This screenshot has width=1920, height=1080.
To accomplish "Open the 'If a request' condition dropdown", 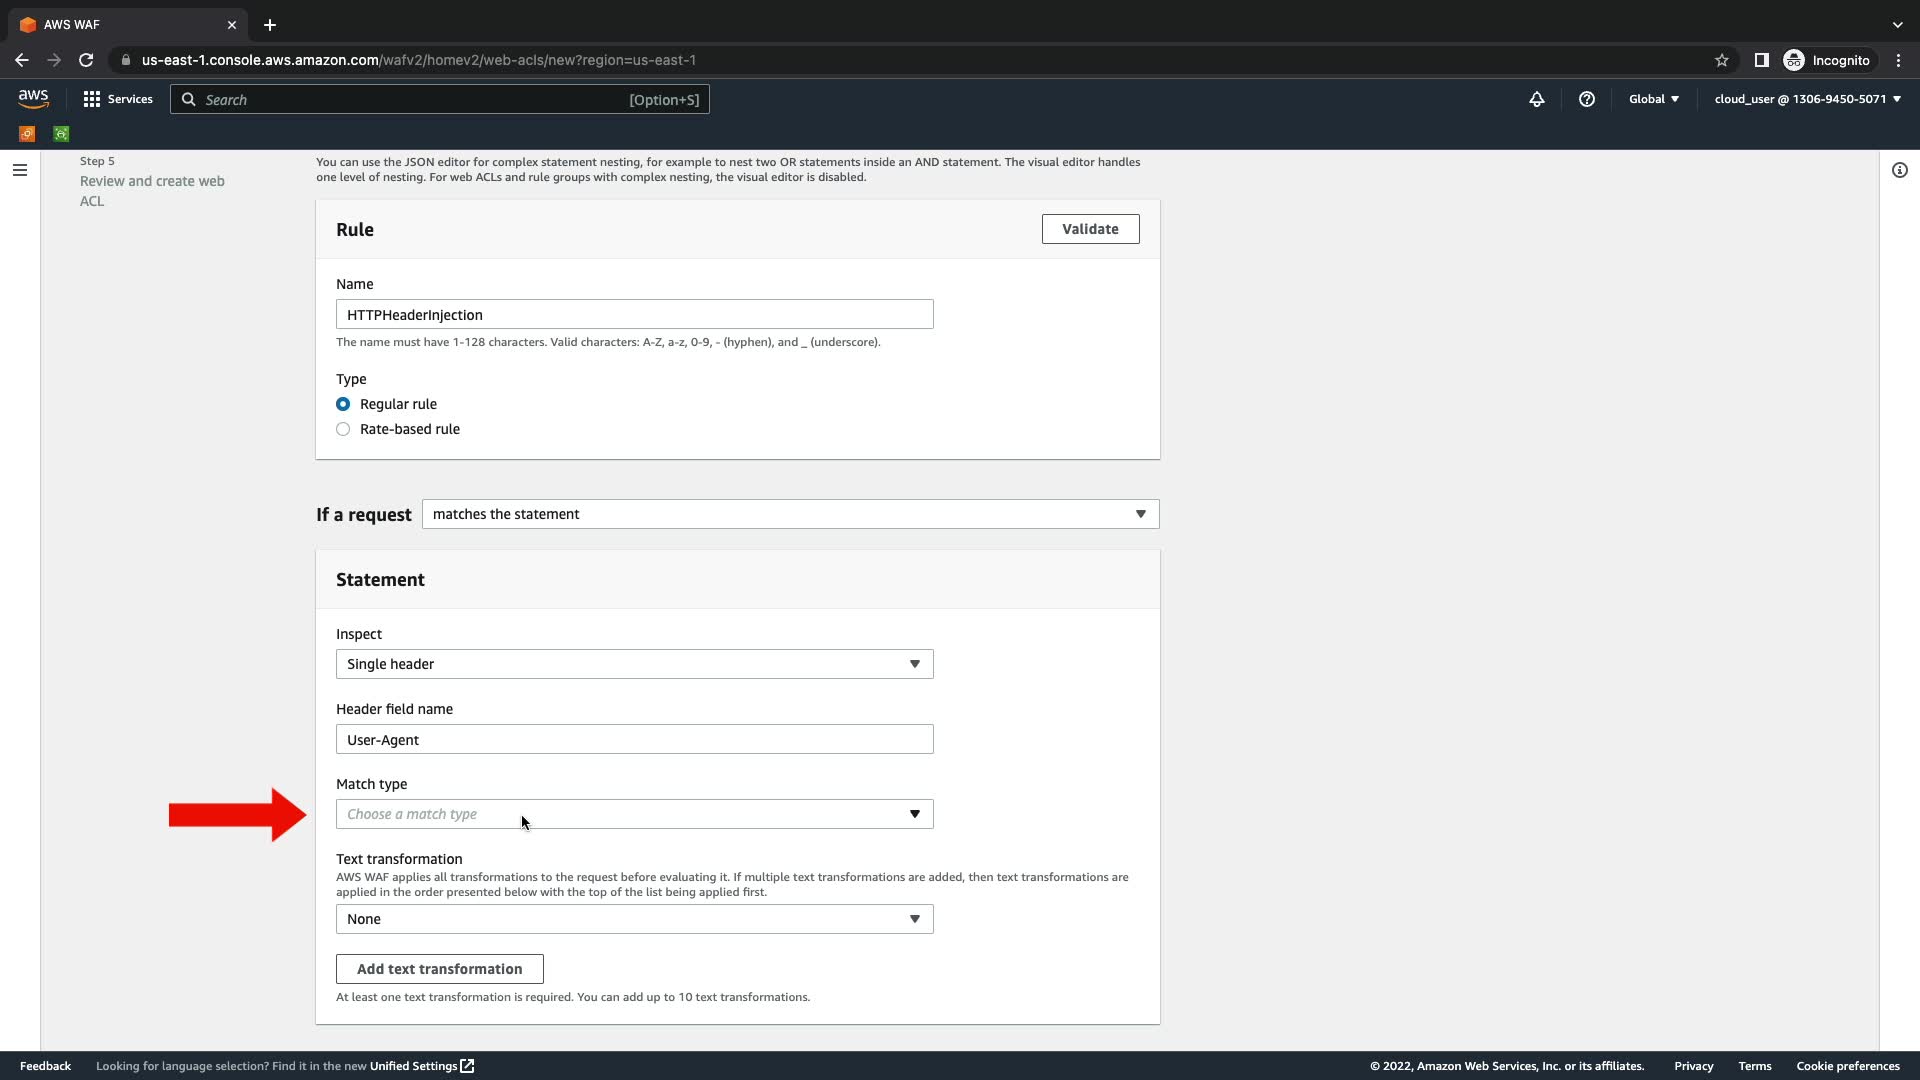I will pyautogui.click(x=790, y=514).
